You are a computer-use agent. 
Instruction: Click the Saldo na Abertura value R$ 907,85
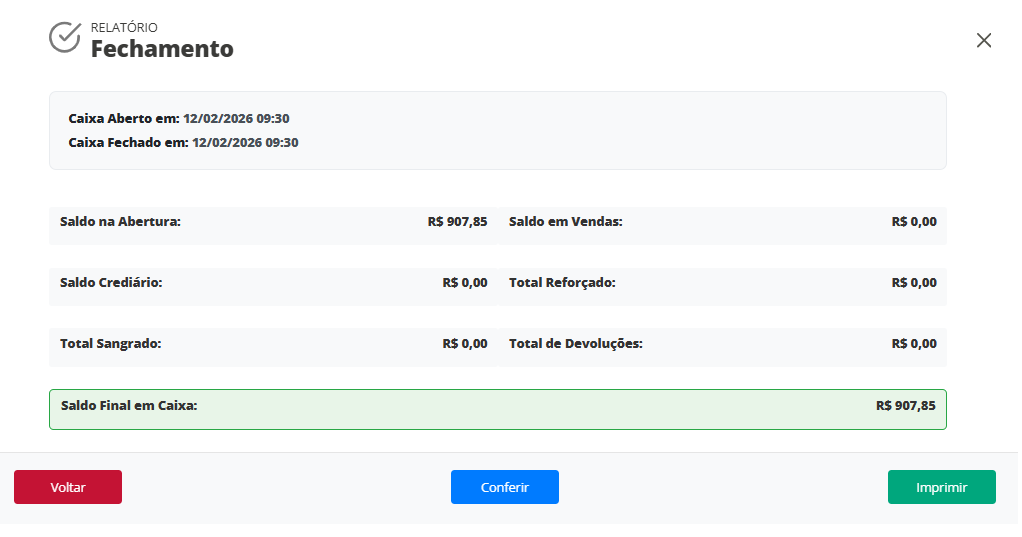click(457, 221)
